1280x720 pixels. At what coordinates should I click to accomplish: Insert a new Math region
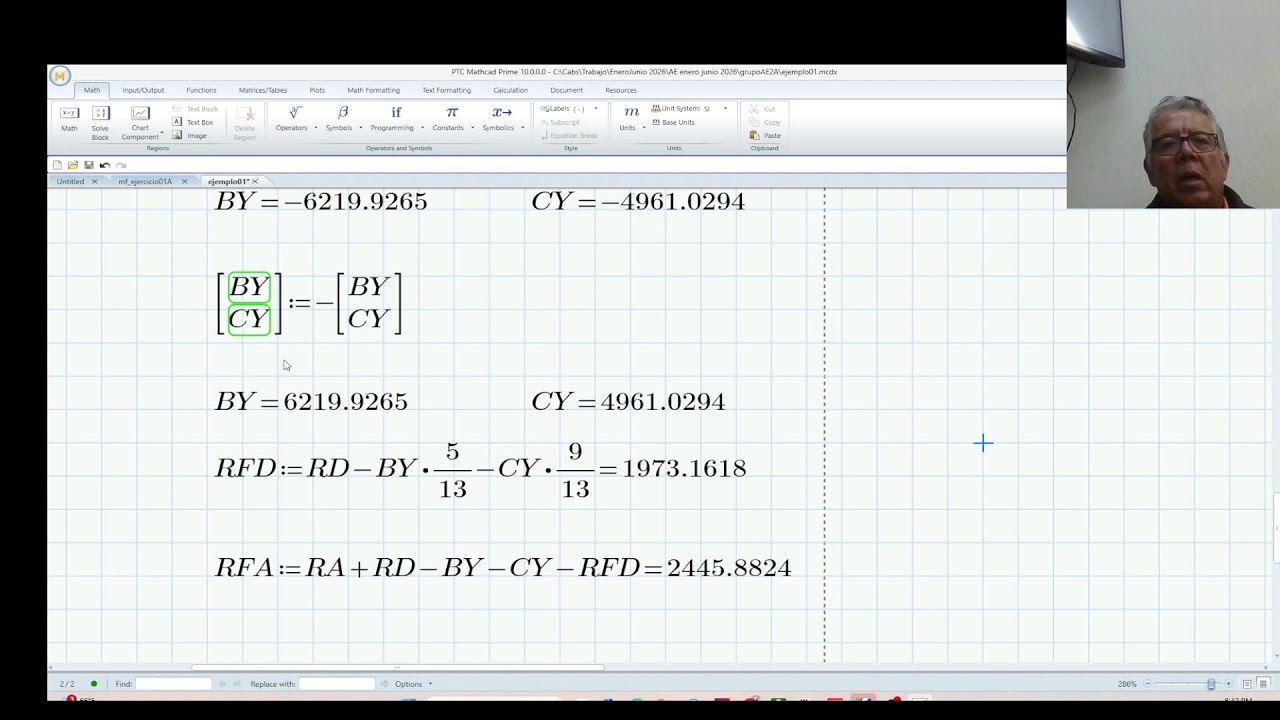coord(69,119)
